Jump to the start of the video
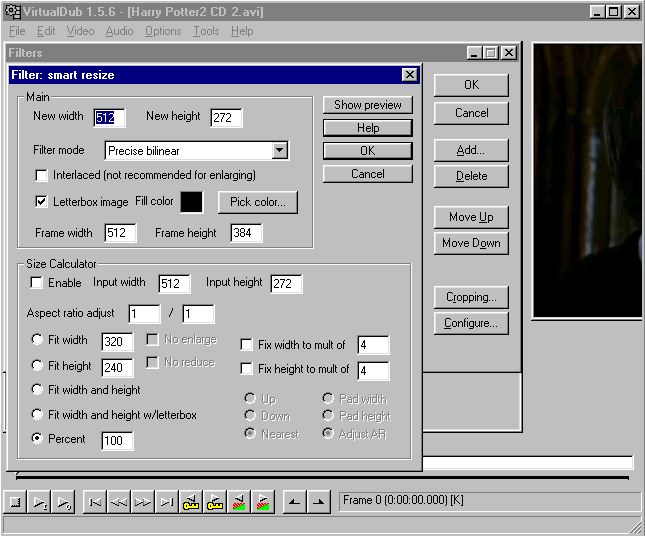 tap(94, 501)
